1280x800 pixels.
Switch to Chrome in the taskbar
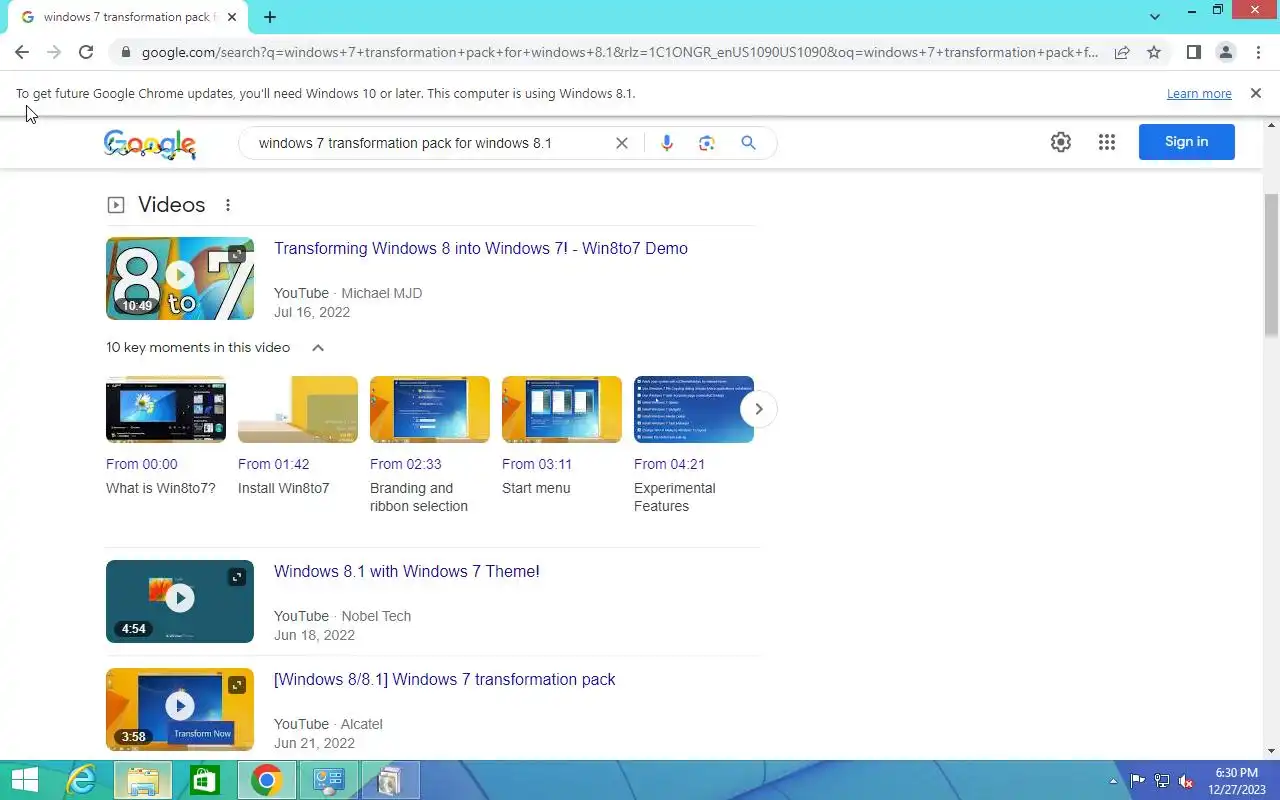click(x=266, y=780)
